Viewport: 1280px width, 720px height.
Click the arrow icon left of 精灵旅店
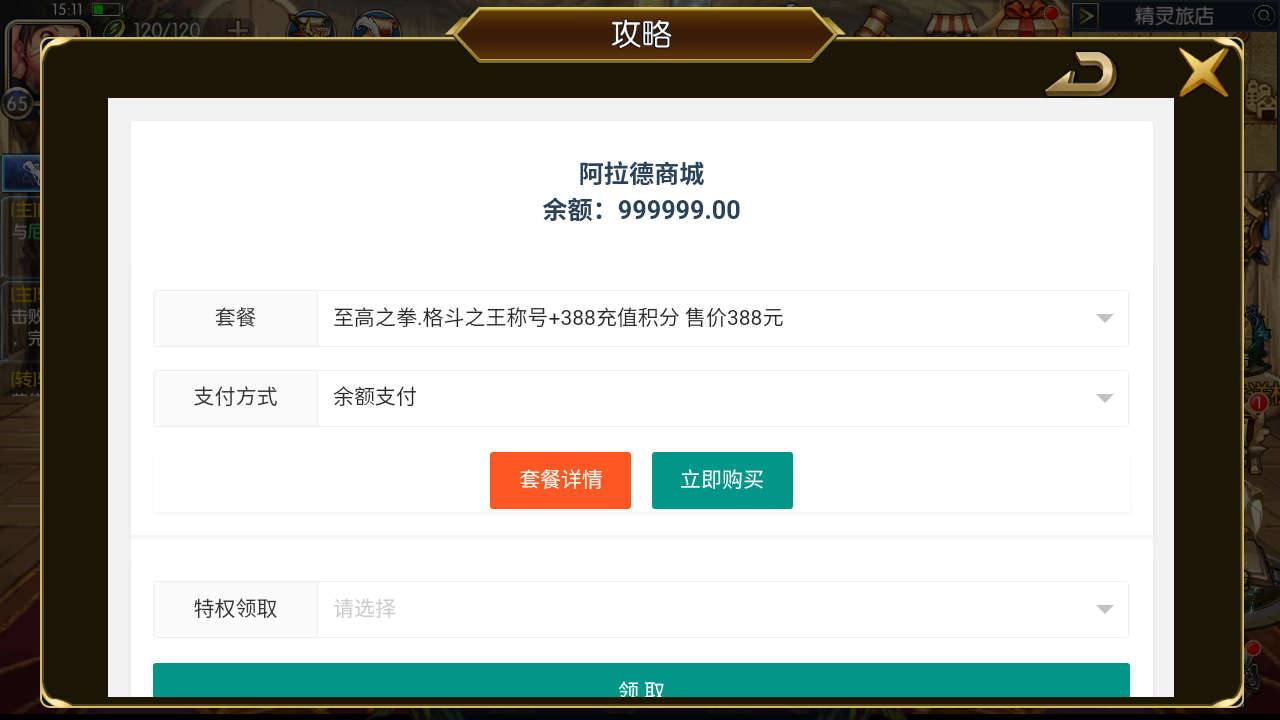coord(1086,16)
